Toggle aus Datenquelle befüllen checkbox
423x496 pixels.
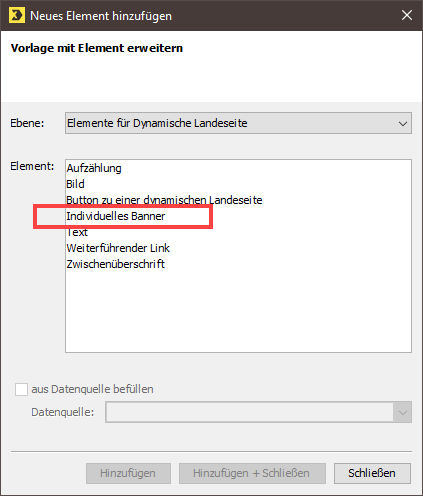[x=21, y=389]
